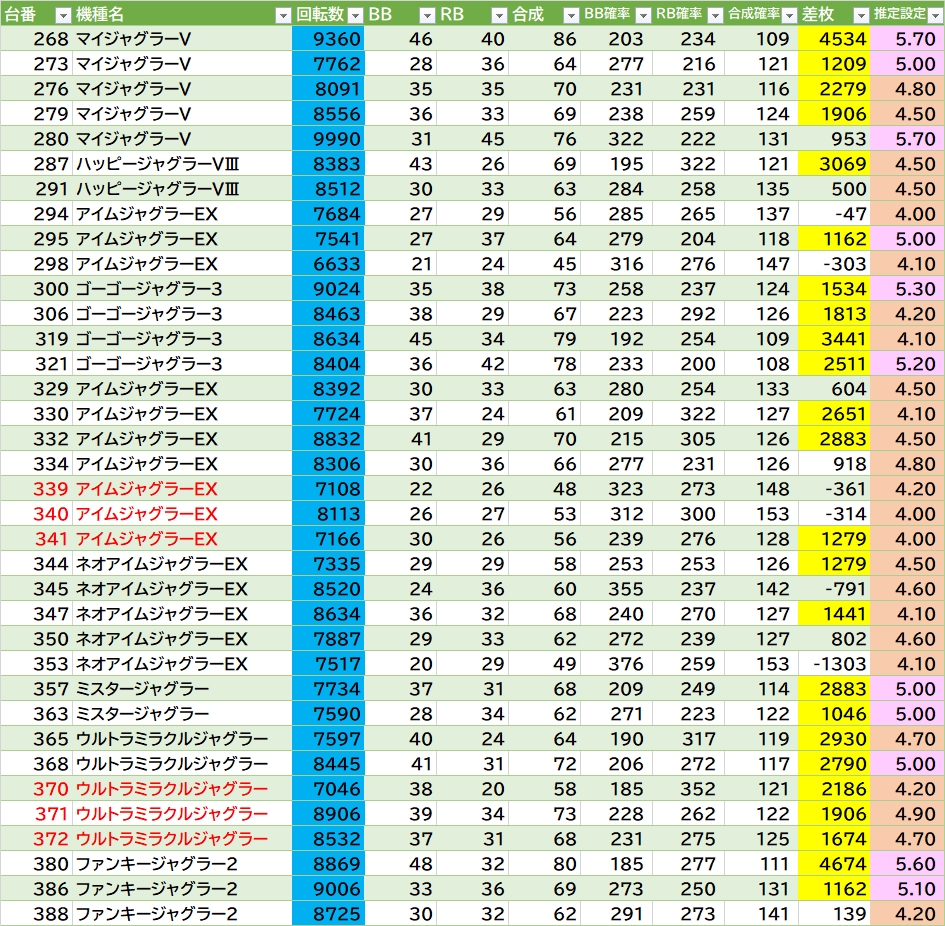Viewport: 945px width, 926px height.
Task: Select the red machine number 371
Action: click(x=36, y=814)
